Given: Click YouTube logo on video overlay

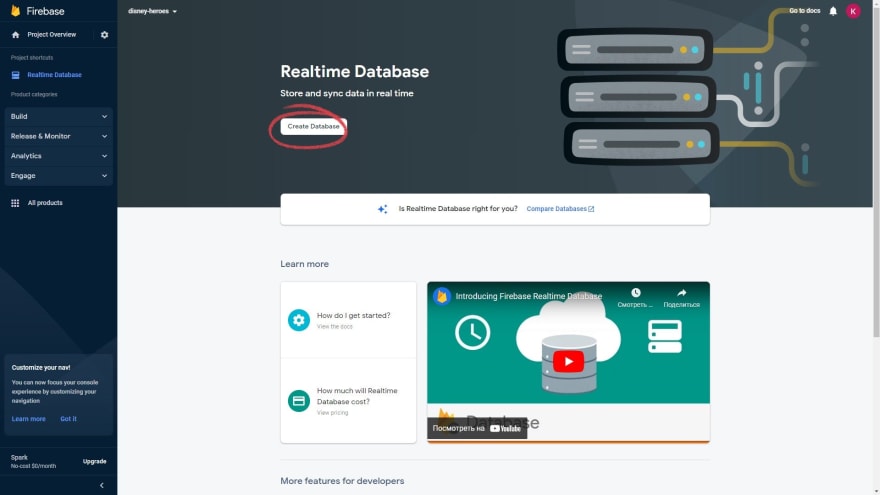Looking at the screenshot, I should coord(505,428).
